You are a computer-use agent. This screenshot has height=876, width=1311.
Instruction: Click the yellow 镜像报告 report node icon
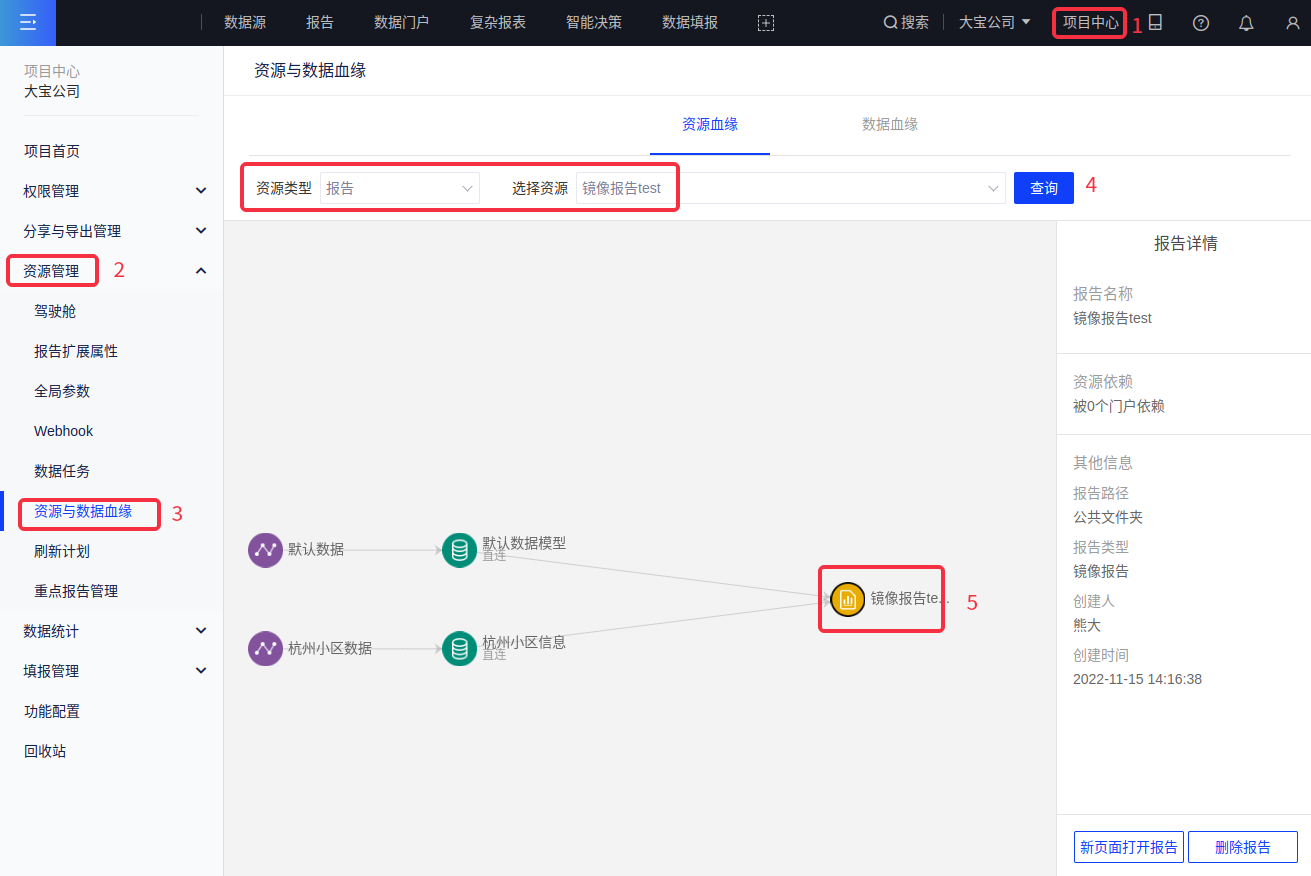pos(847,599)
